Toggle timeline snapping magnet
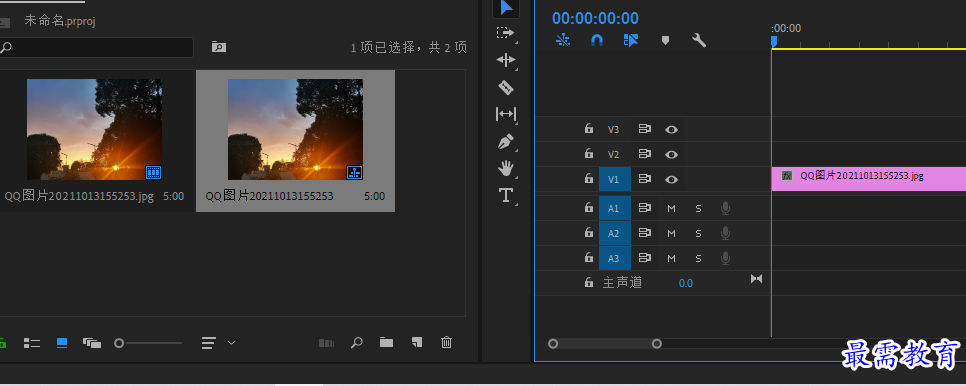The width and height of the screenshot is (966, 386). tap(596, 40)
